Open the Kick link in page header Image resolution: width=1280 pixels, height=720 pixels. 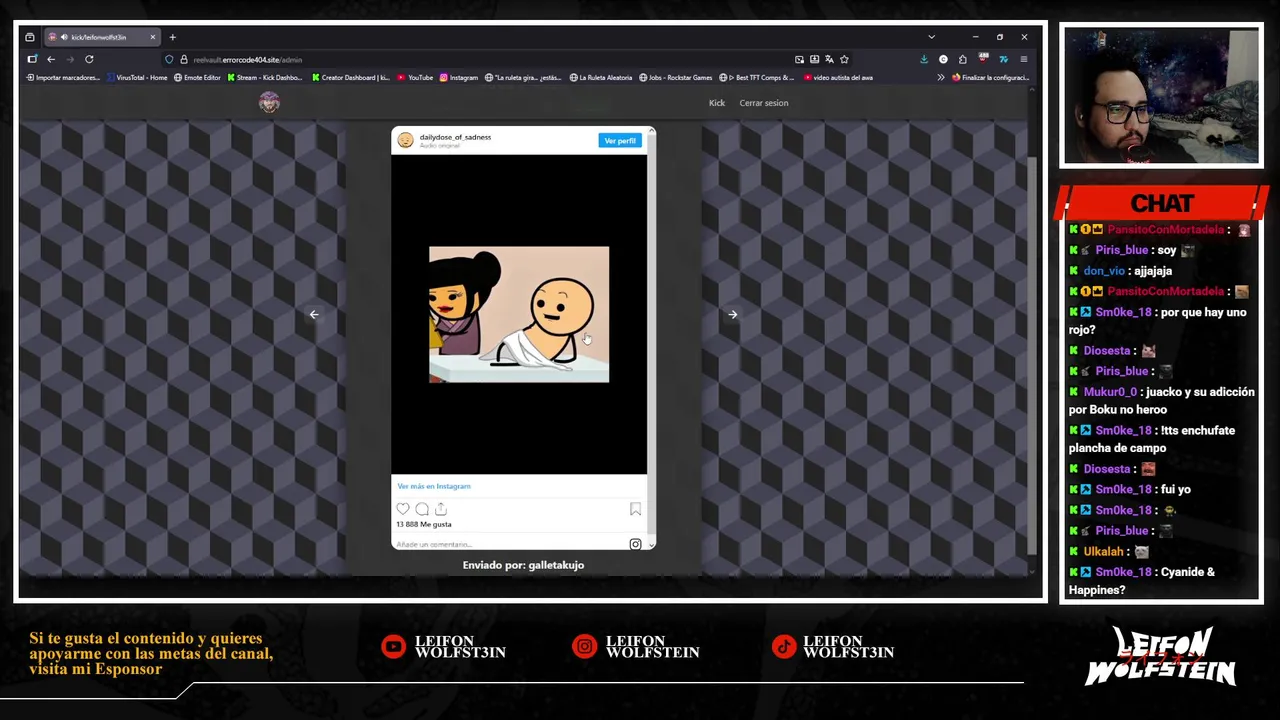point(717,103)
